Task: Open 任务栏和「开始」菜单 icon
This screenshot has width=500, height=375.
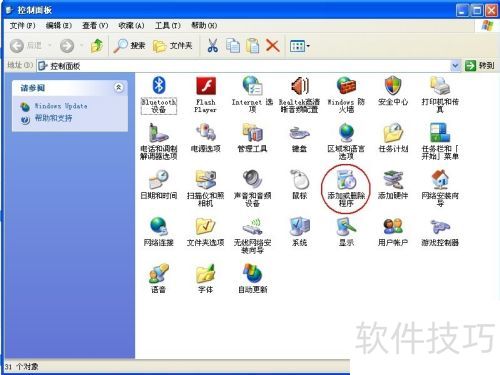Action: (440, 142)
